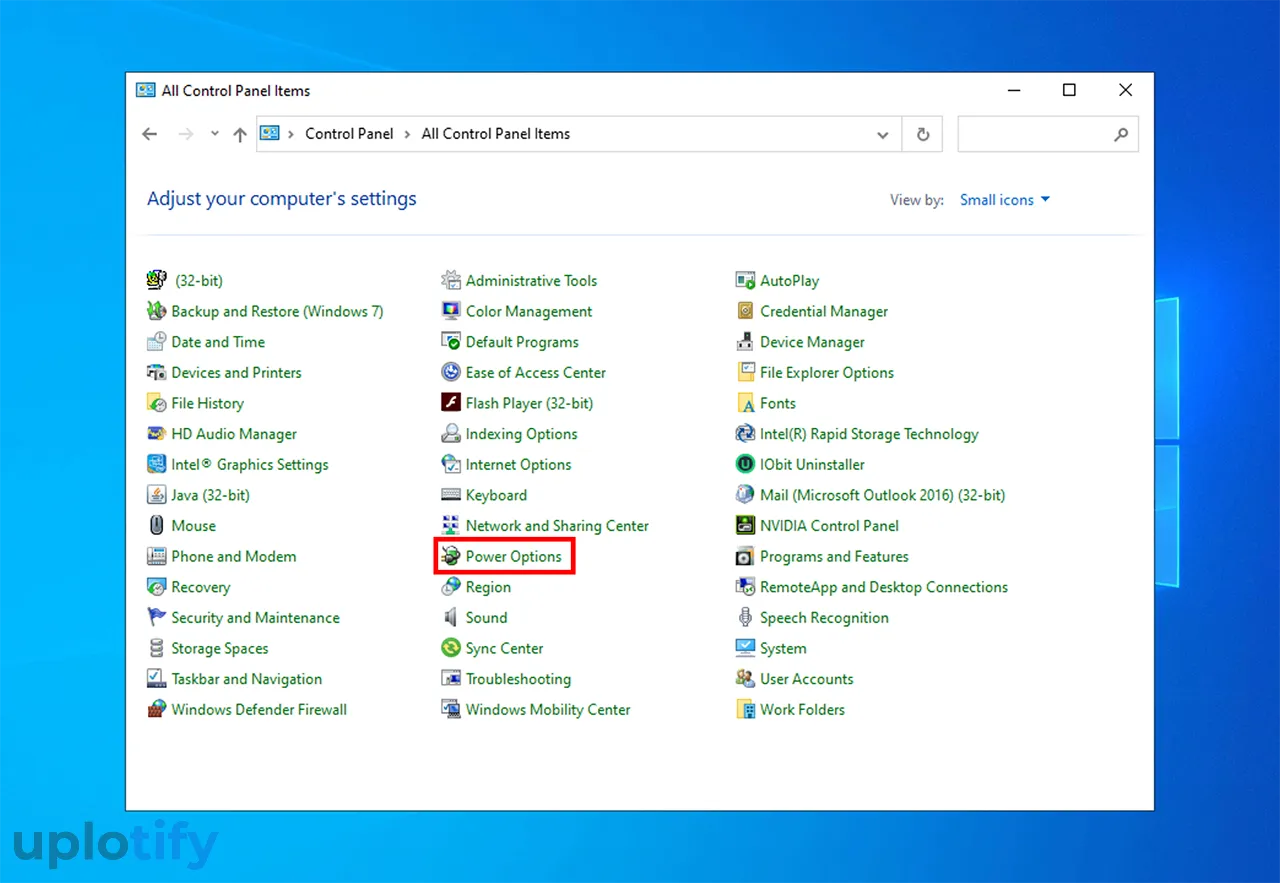Image resolution: width=1280 pixels, height=883 pixels.
Task: Open the AutoPlay link
Action: click(x=789, y=281)
